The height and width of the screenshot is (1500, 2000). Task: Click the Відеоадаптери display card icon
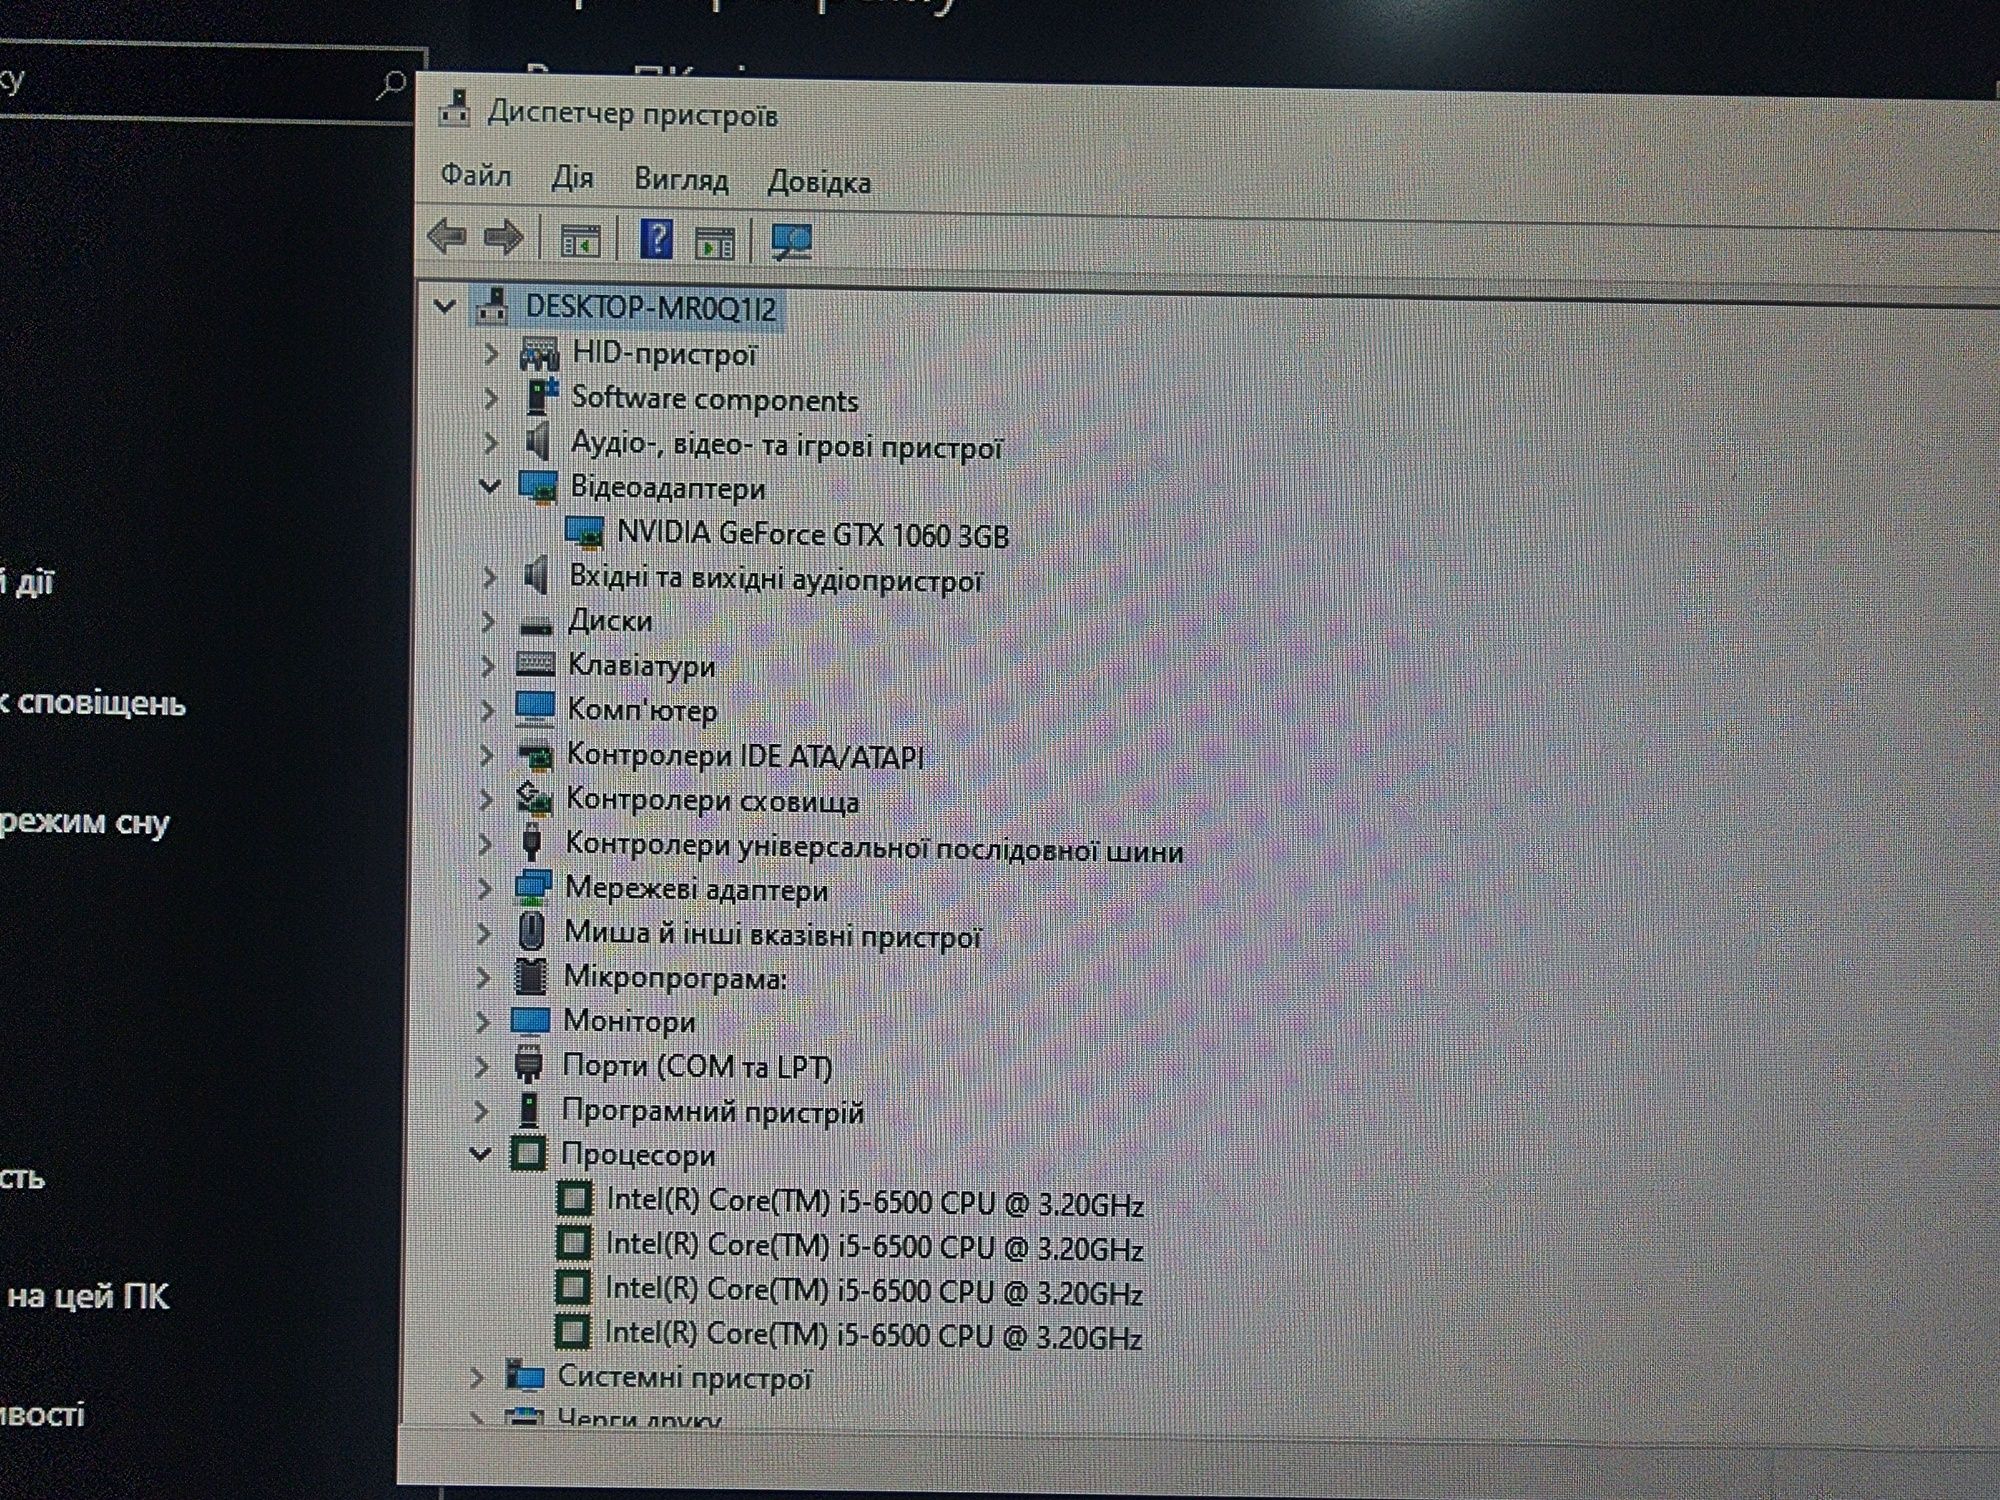tap(538, 487)
